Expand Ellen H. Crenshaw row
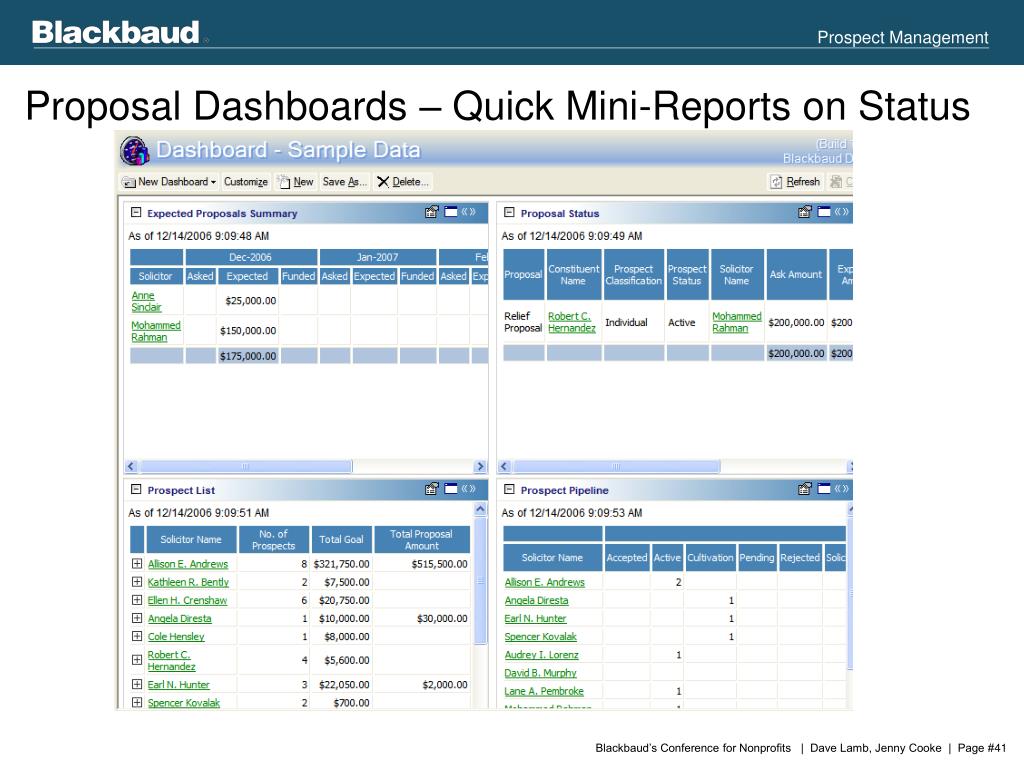 [x=136, y=600]
